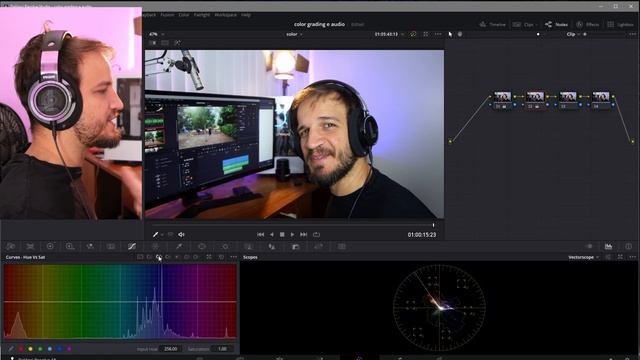
Task: Switch to Lum Vs Sat curve icon
Action: [x=178, y=257]
